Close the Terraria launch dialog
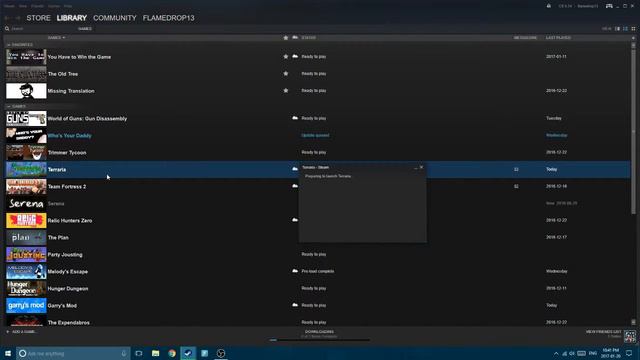The width and height of the screenshot is (640, 360). (x=422, y=167)
